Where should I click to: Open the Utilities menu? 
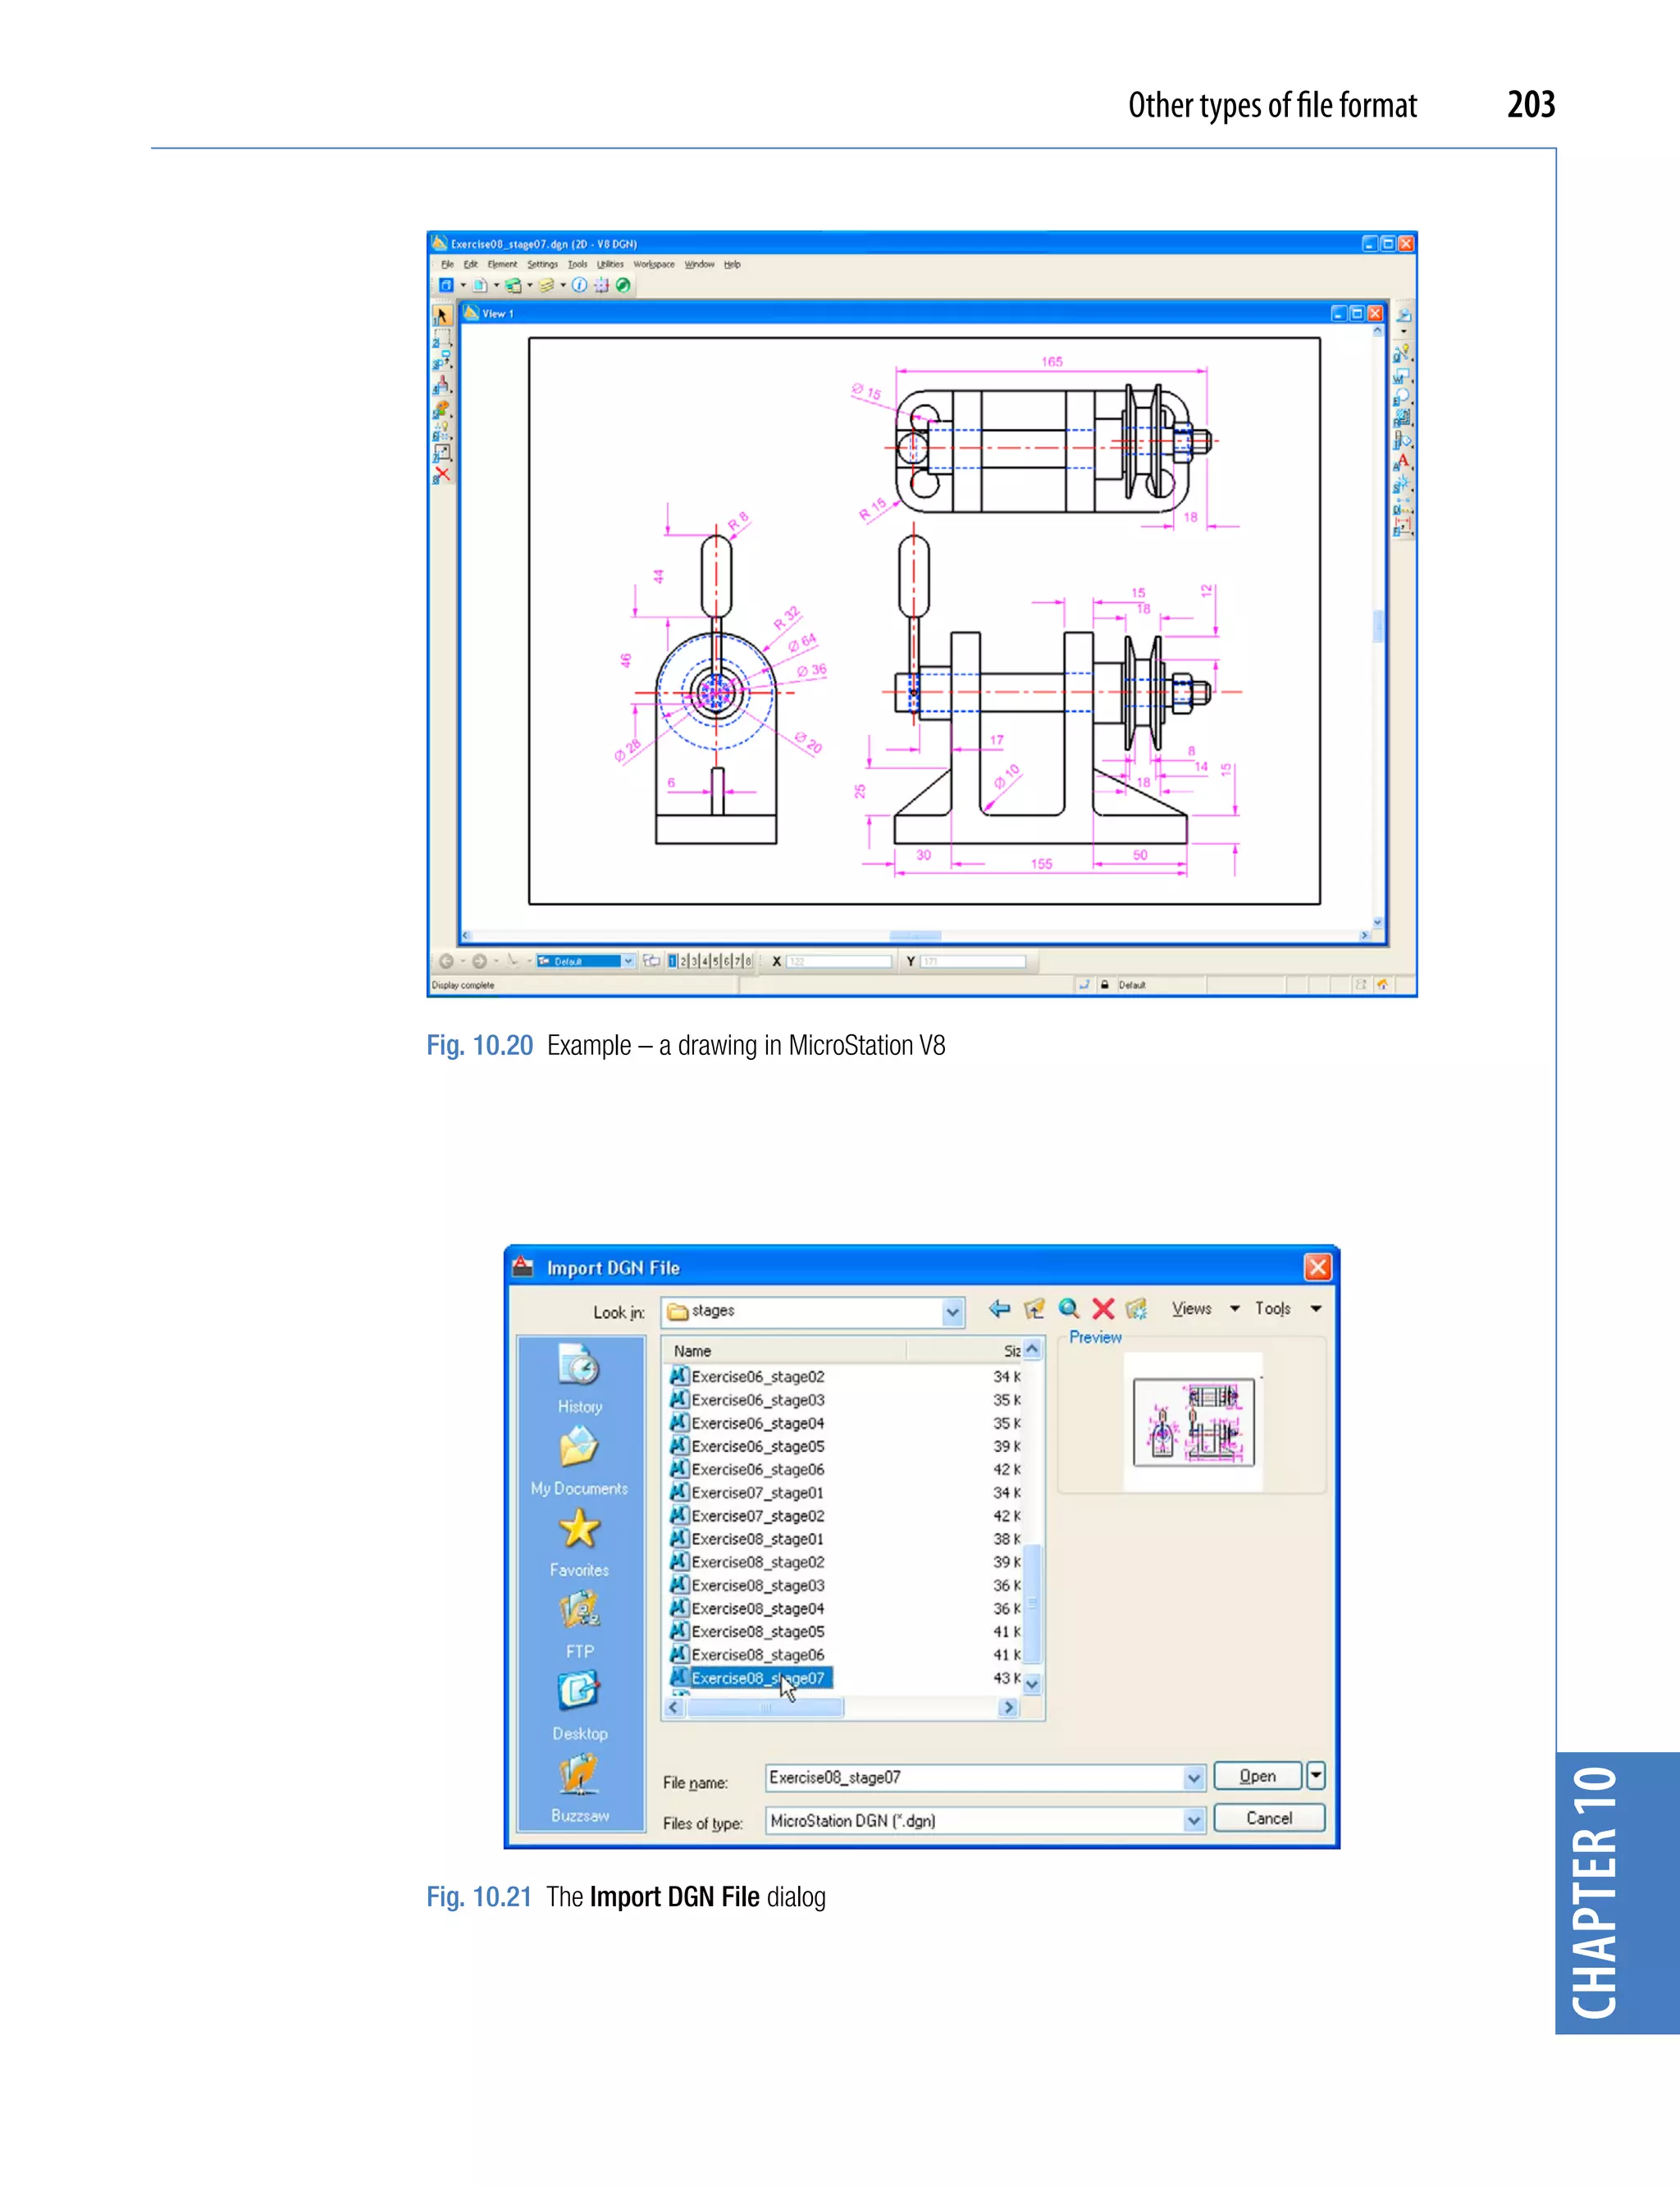tap(610, 265)
